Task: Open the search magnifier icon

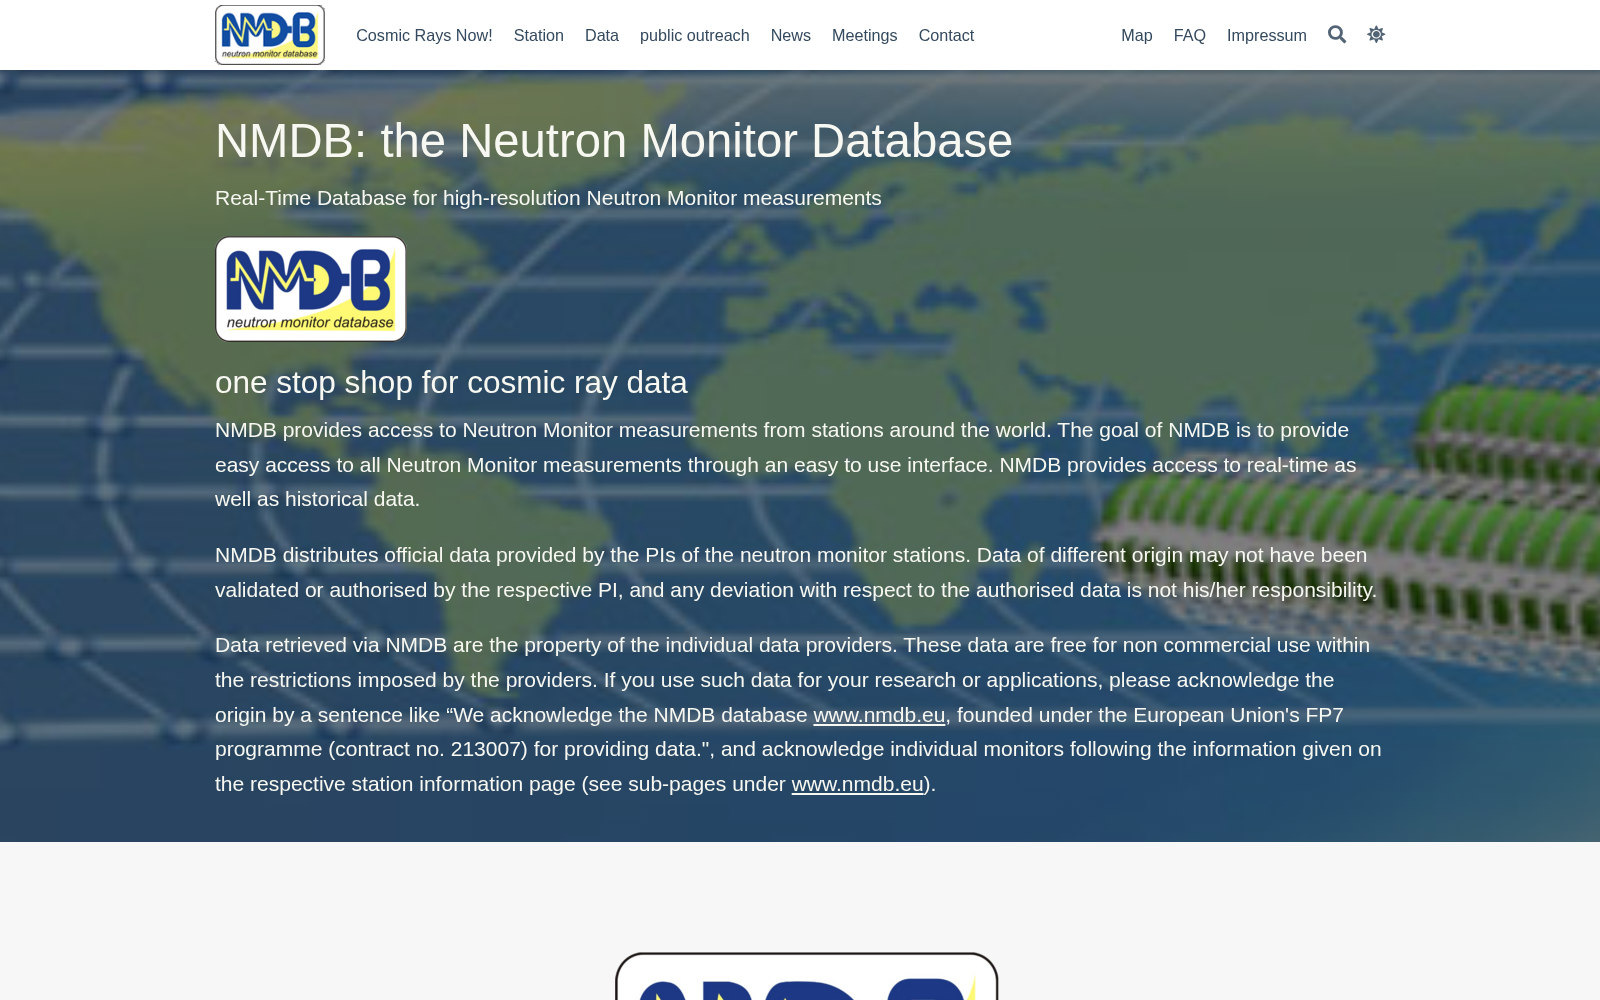Action: [x=1337, y=35]
